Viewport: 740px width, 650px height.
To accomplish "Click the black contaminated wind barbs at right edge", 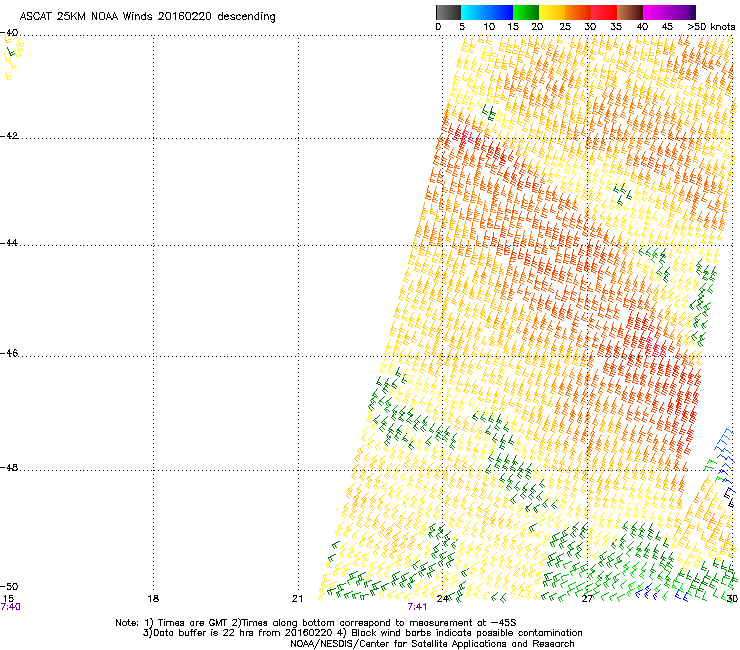I will tap(729, 497).
